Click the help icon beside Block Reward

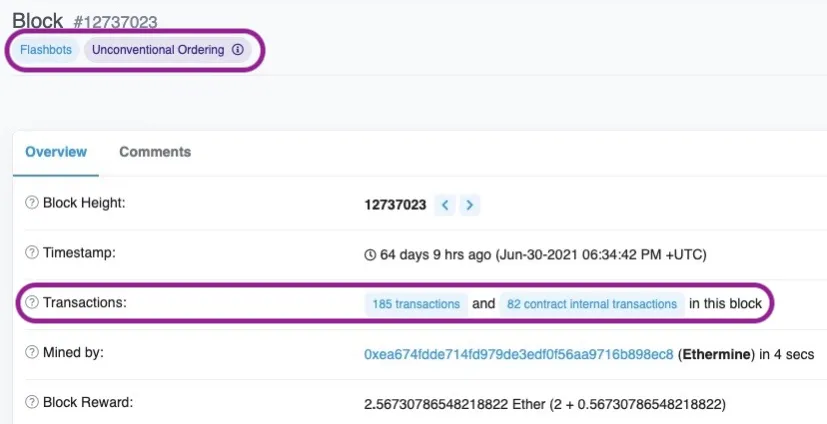click(31, 403)
